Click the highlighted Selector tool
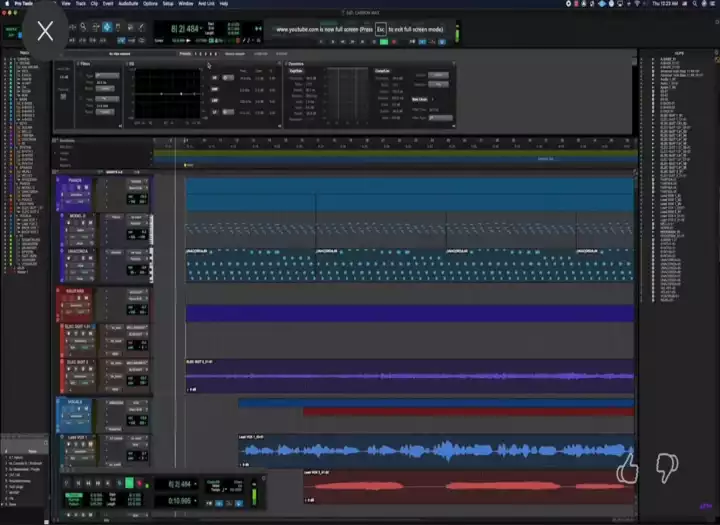Image resolution: width=720 pixels, height=525 pixels. tap(107, 27)
